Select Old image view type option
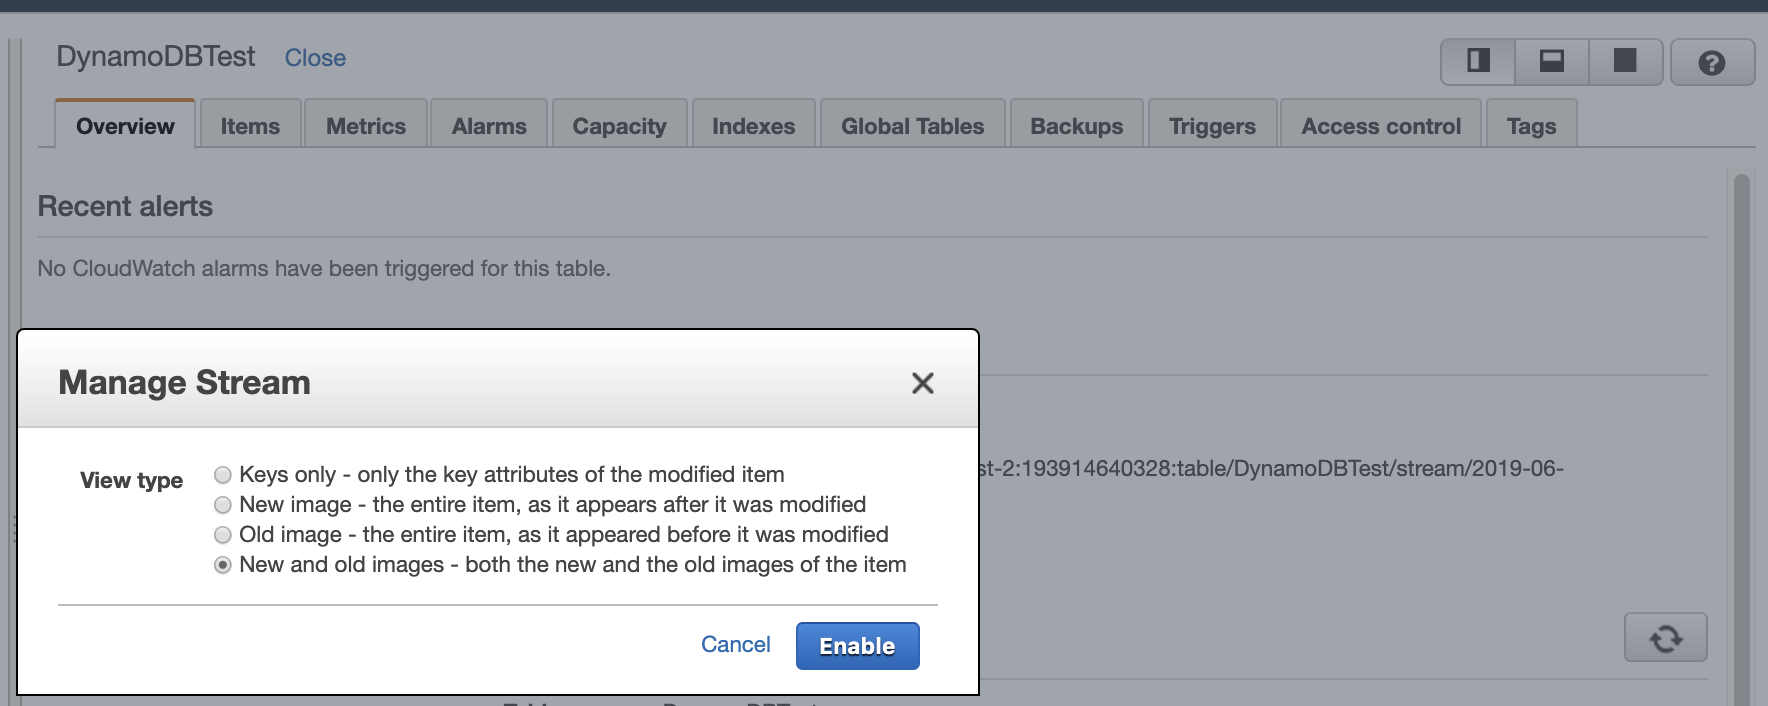The height and width of the screenshot is (706, 1768). (223, 535)
